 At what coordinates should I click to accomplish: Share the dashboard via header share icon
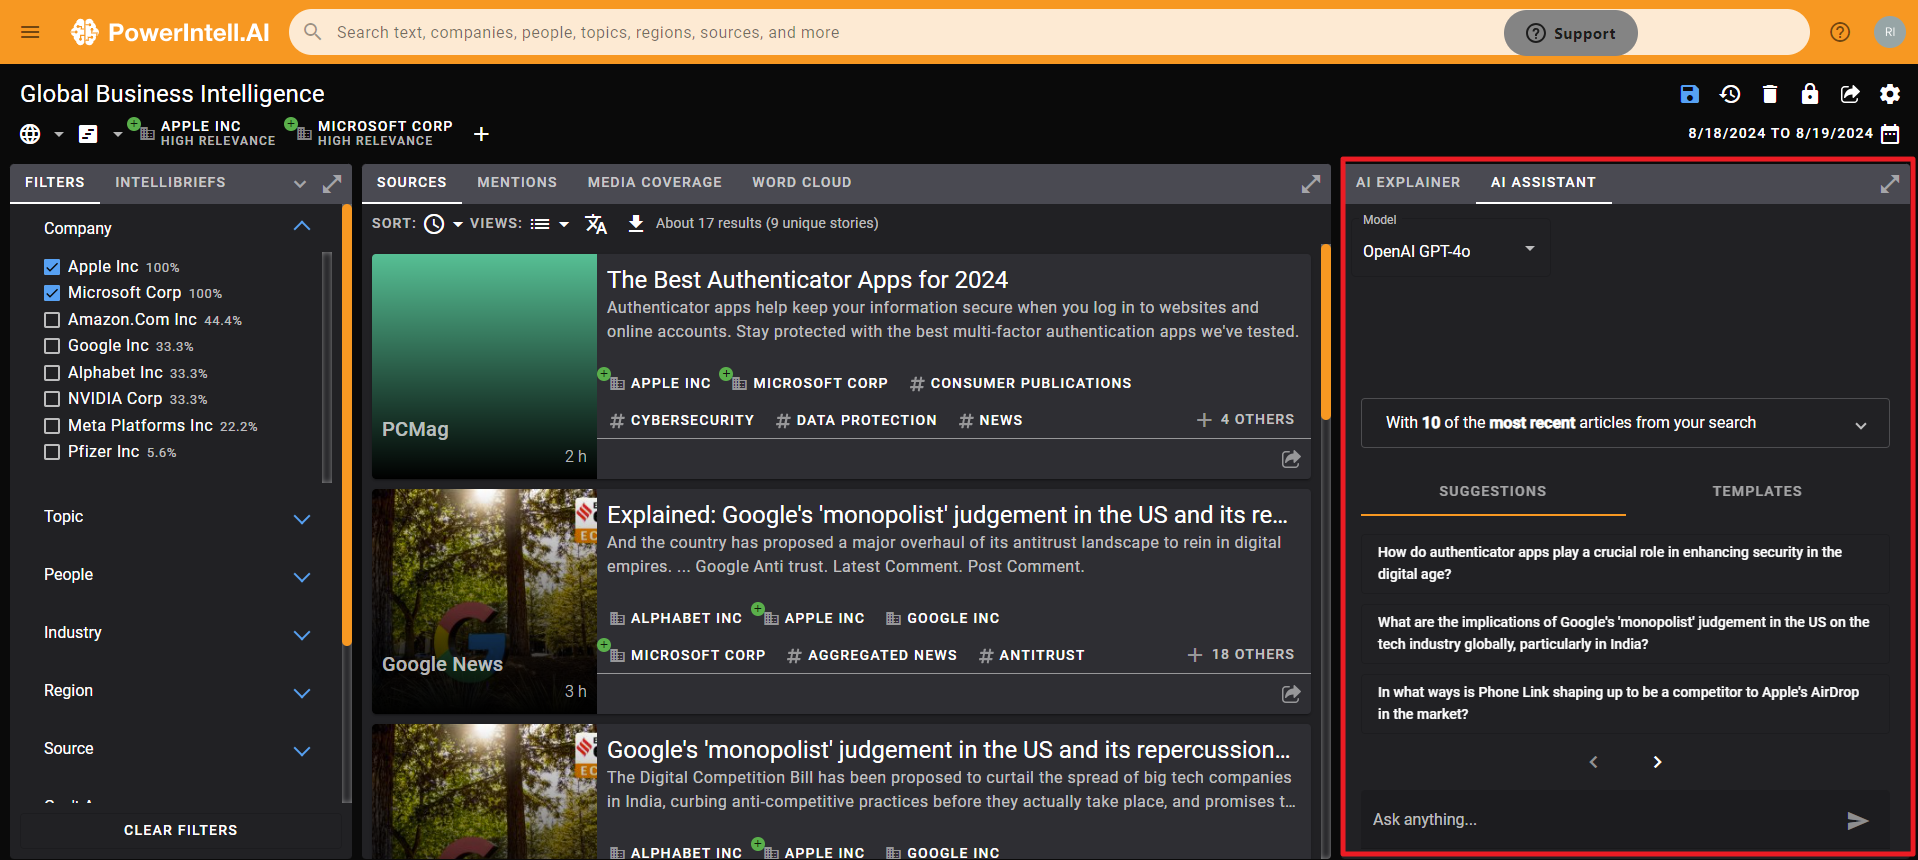(x=1850, y=94)
